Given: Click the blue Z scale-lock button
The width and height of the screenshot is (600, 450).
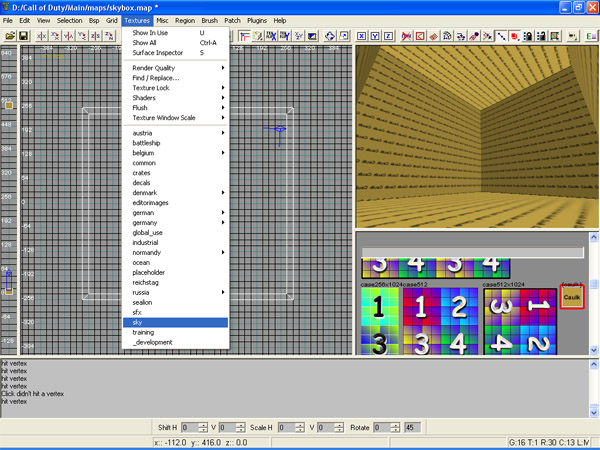Looking at the screenshot, I should (388, 36).
